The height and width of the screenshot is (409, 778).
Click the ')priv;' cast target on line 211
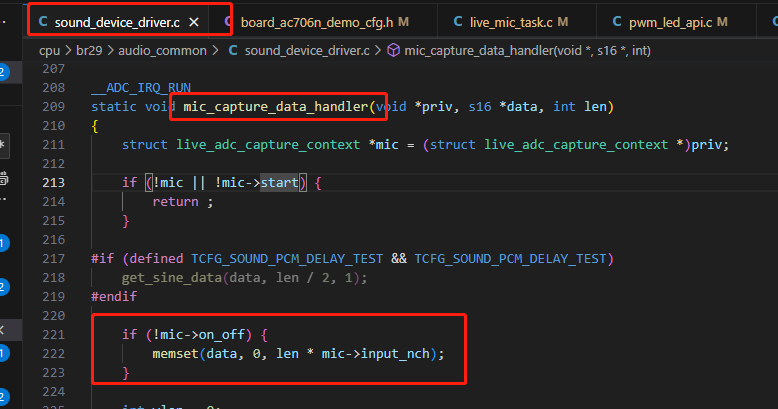coord(707,145)
